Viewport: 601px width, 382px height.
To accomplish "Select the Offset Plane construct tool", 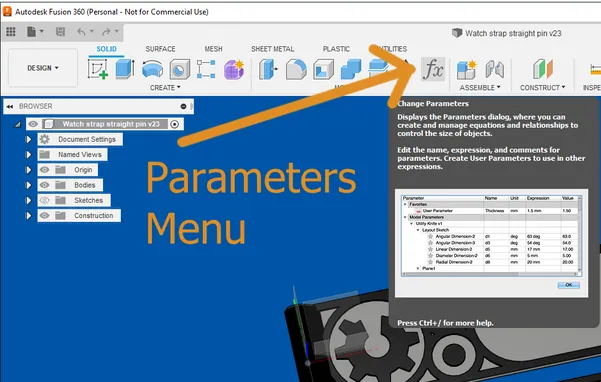I will (x=542, y=69).
